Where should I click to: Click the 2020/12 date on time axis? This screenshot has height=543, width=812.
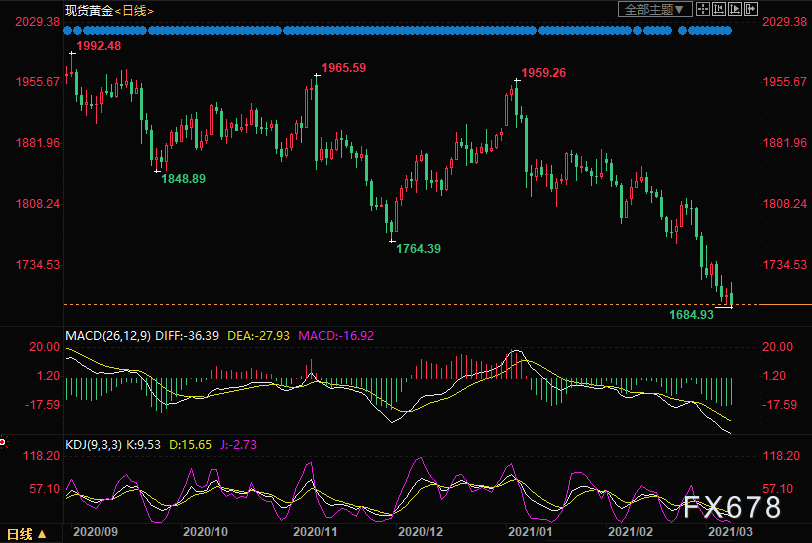click(x=420, y=532)
